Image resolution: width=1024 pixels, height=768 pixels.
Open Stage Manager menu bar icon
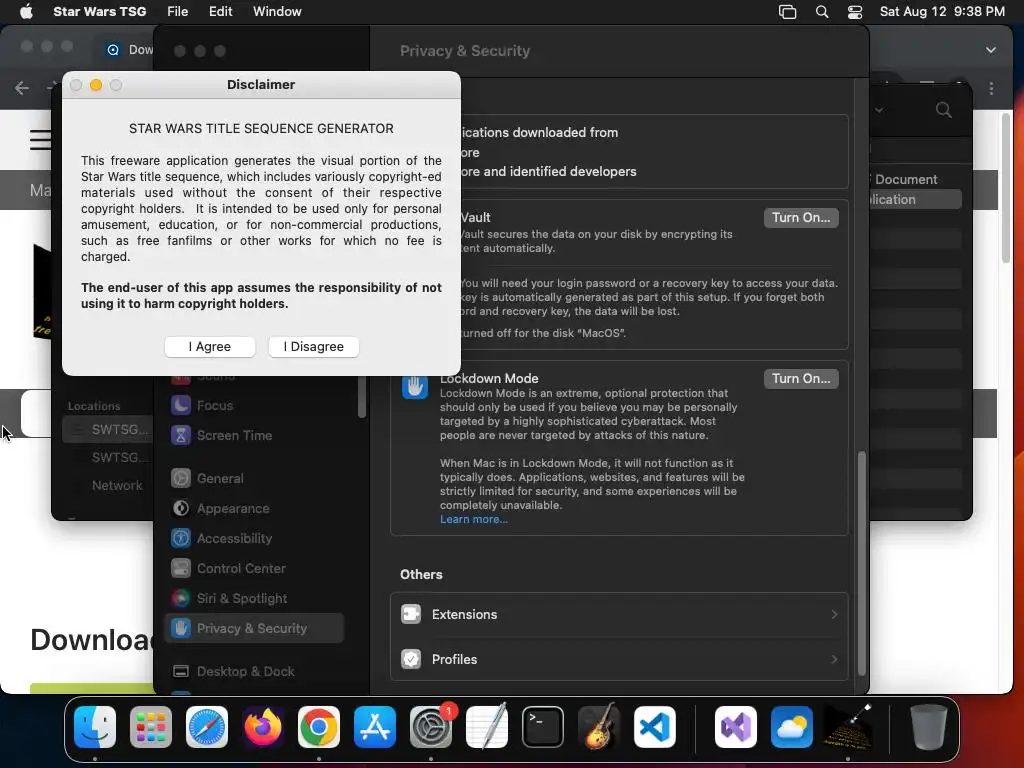click(788, 12)
